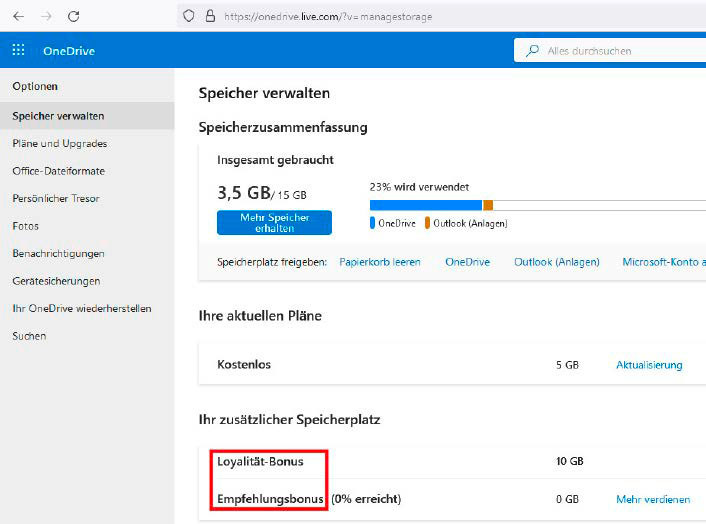Open 'Ihr OneDrive wiederherstellen' in sidebar
Viewport: 706px width, 524px height.
pyautogui.click(x=82, y=308)
